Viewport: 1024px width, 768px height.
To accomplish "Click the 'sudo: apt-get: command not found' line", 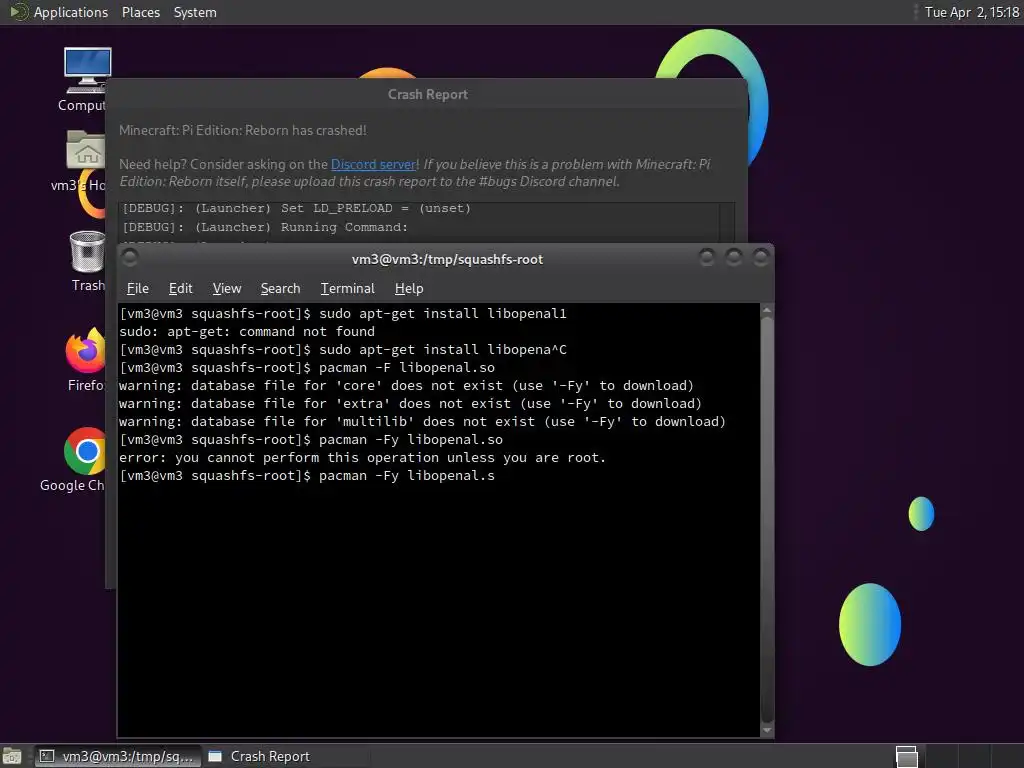I will 247,332.
